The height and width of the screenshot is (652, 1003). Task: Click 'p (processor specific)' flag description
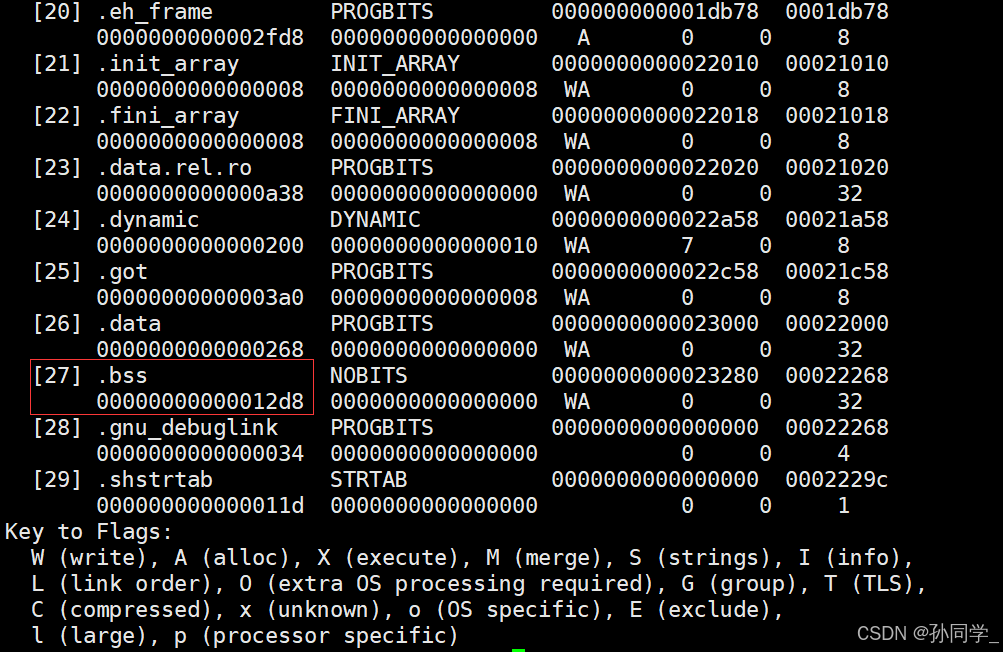pyautogui.click(x=317, y=637)
